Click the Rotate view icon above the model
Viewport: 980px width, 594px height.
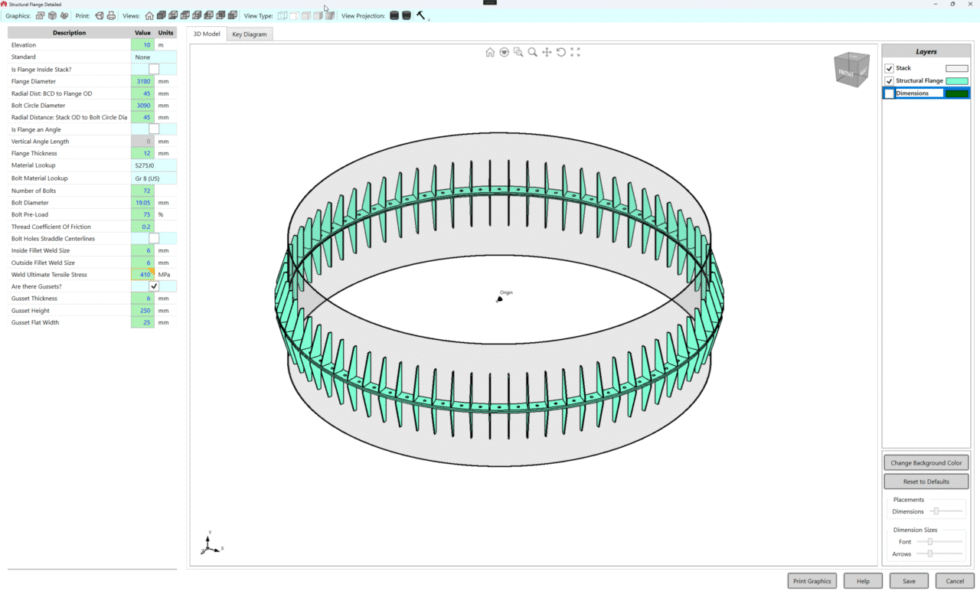[x=562, y=52]
